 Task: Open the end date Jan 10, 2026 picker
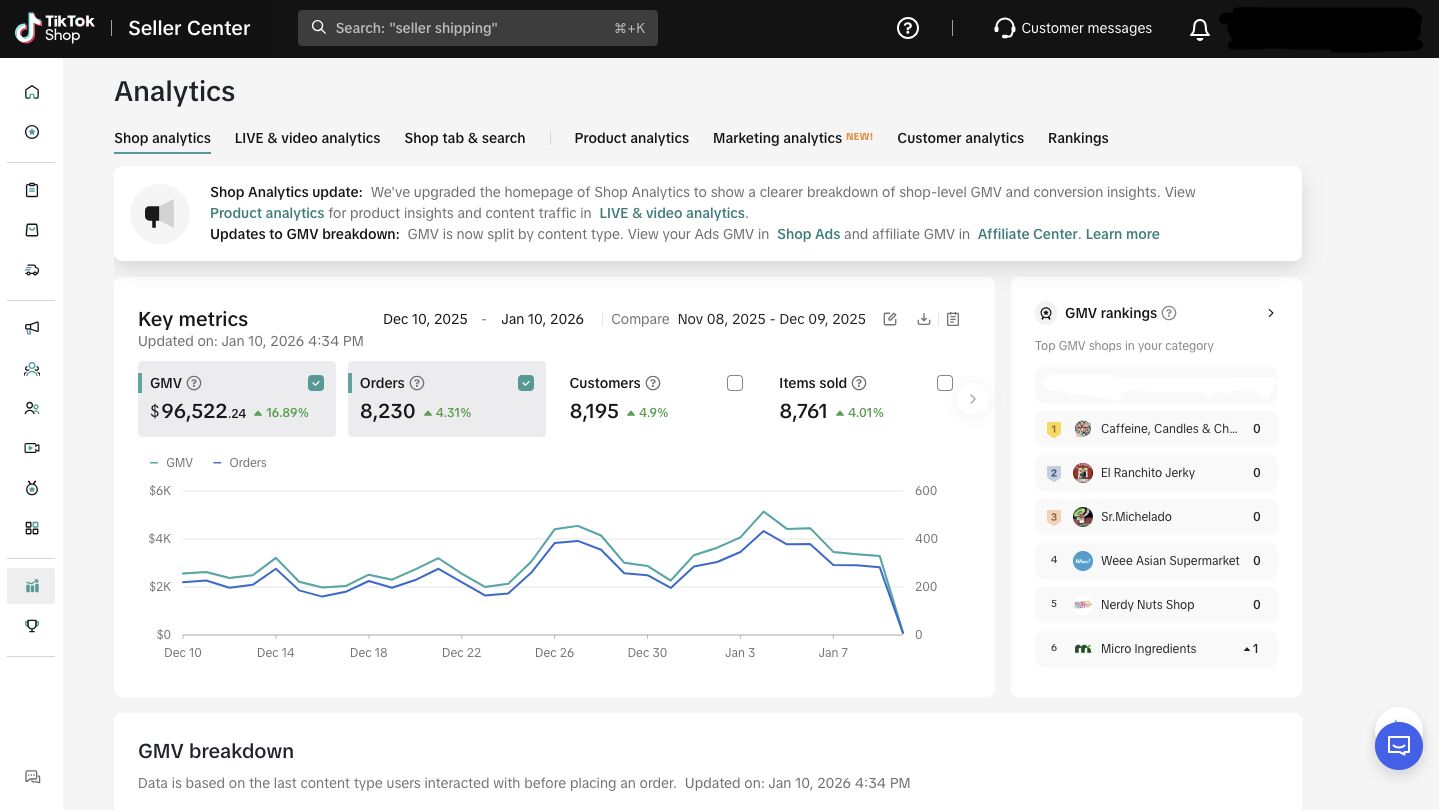tap(542, 319)
